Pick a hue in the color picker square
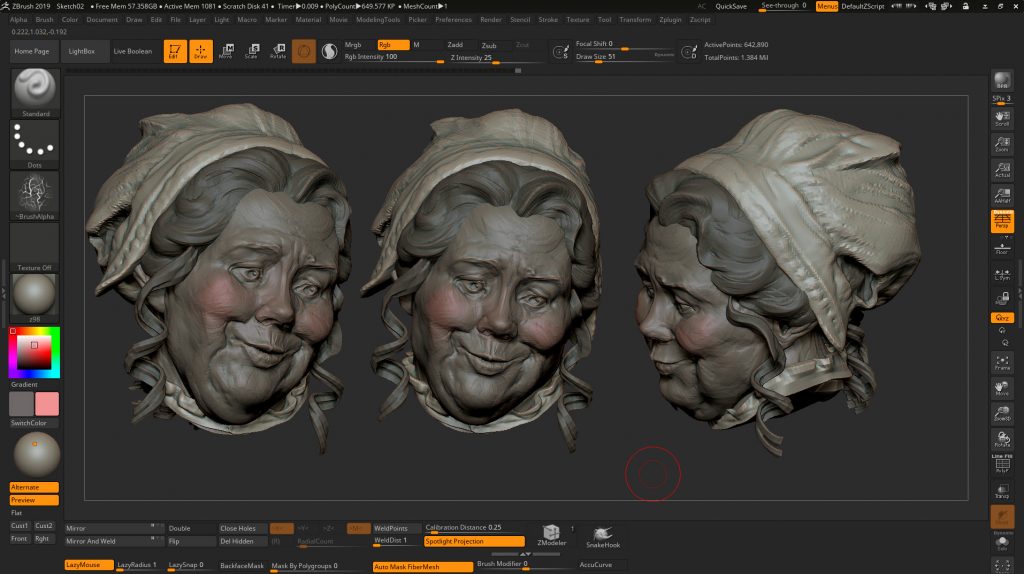Image resolution: width=1024 pixels, height=574 pixels. (34, 353)
